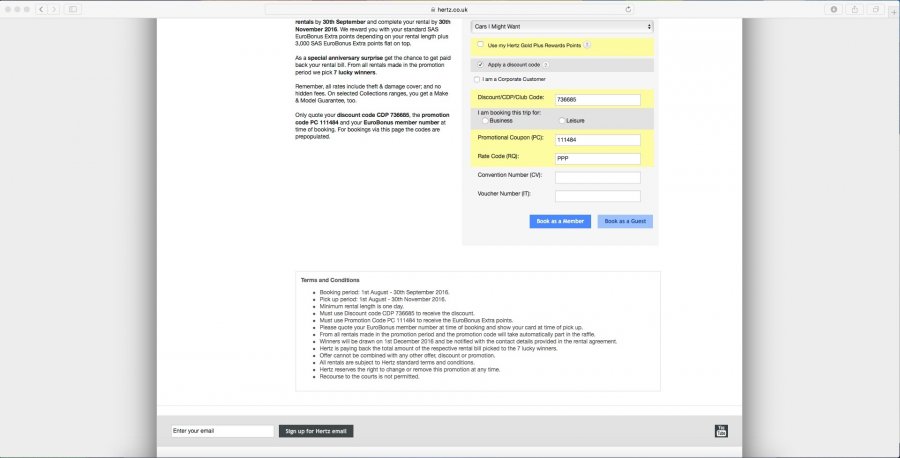This screenshot has width=900, height=458.
Task: Select the Business trip radio button
Action: 486,121
